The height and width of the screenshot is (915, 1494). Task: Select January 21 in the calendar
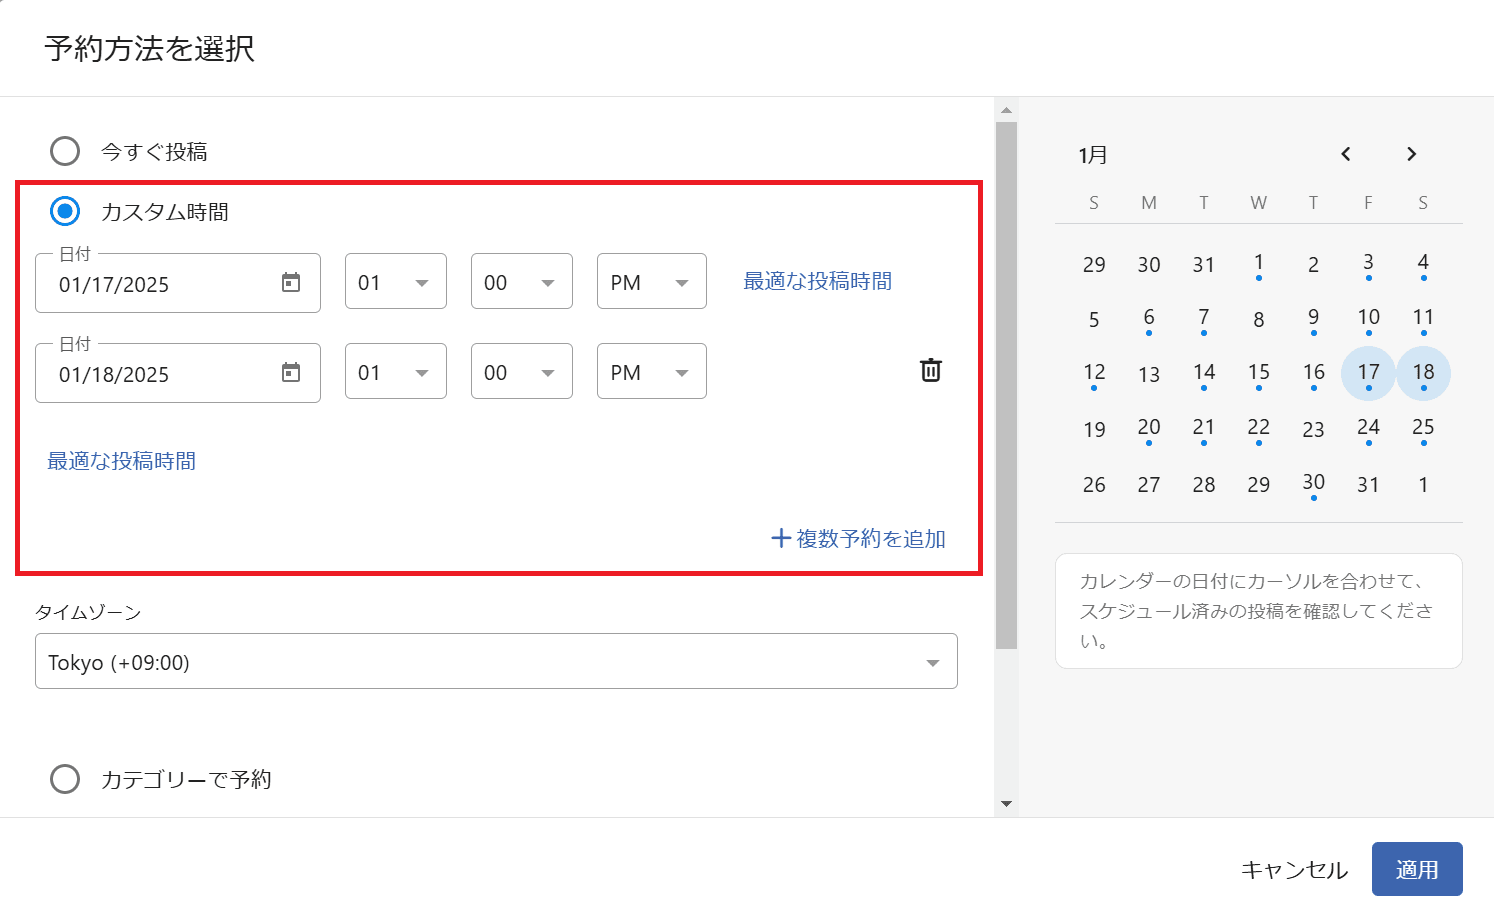[x=1204, y=428]
